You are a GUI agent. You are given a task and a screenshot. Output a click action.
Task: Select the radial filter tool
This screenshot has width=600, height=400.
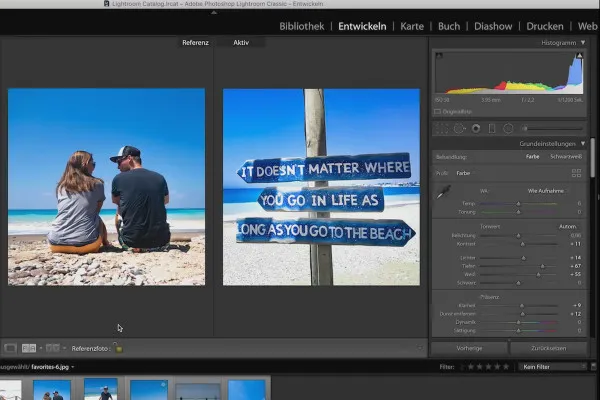(507, 128)
